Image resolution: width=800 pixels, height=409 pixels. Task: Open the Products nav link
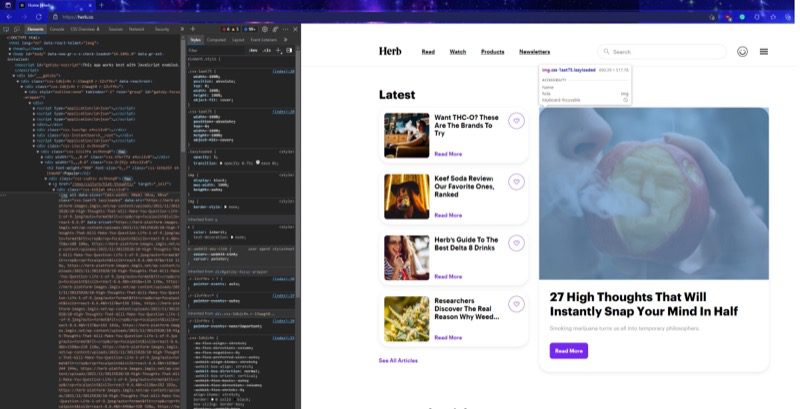coord(492,52)
